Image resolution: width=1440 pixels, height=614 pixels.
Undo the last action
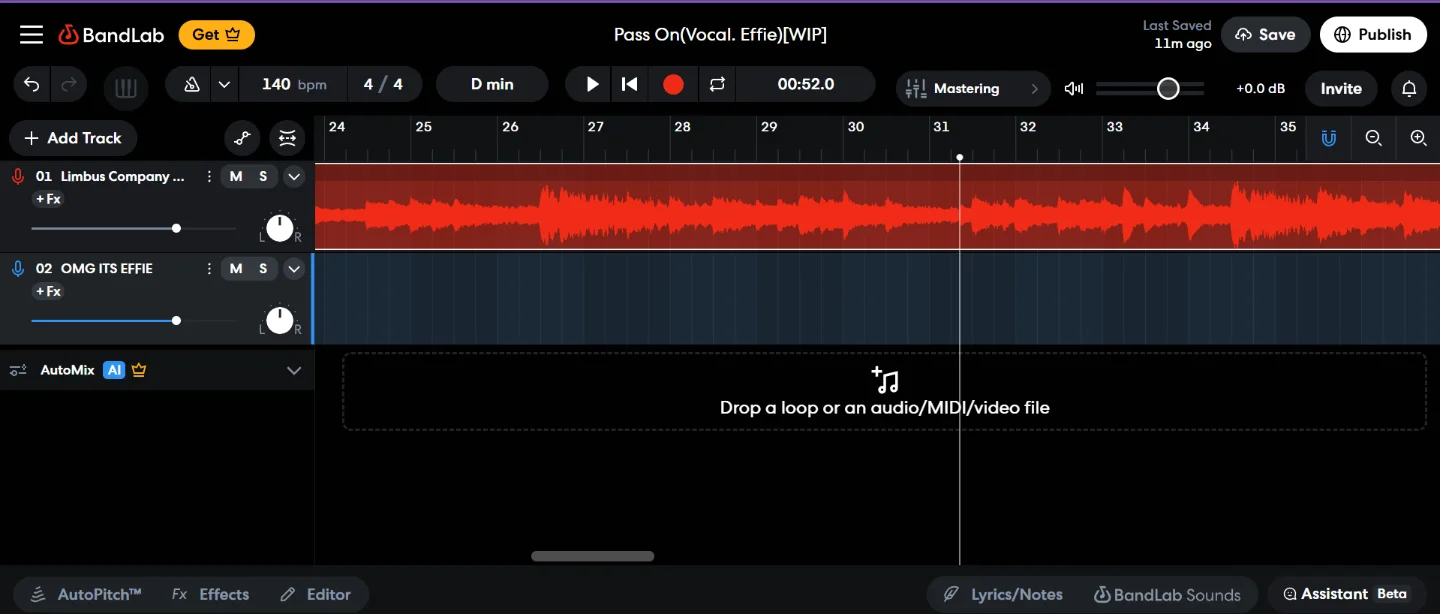coord(32,85)
